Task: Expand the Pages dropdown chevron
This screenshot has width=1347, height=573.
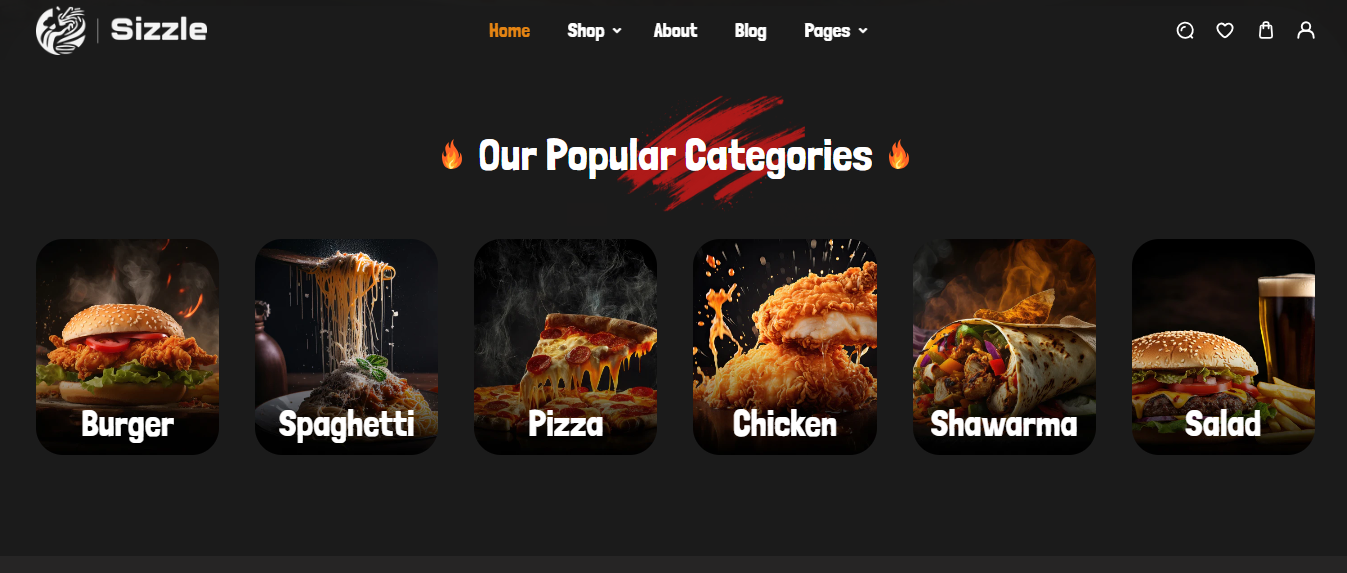Action: pyautogui.click(x=863, y=31)
